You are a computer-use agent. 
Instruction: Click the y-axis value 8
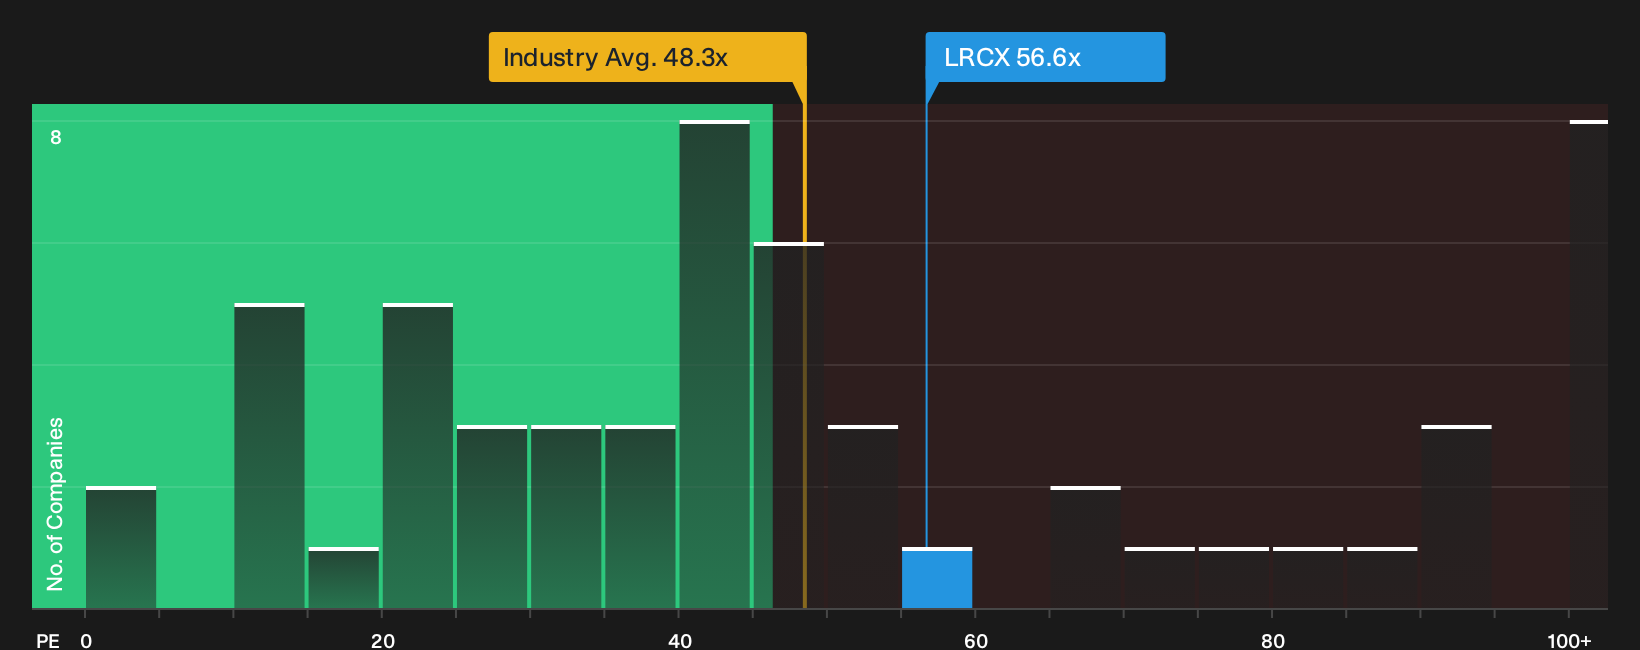tap(56, 137)
